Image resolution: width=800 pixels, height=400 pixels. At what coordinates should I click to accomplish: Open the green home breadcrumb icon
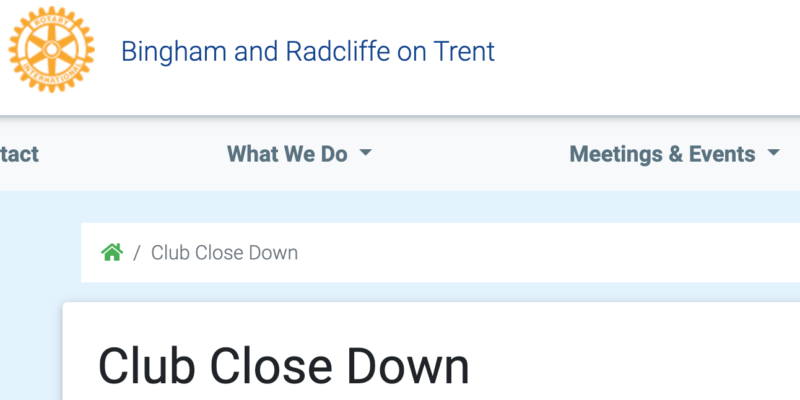pyautogui.click(x=112, y=252)
